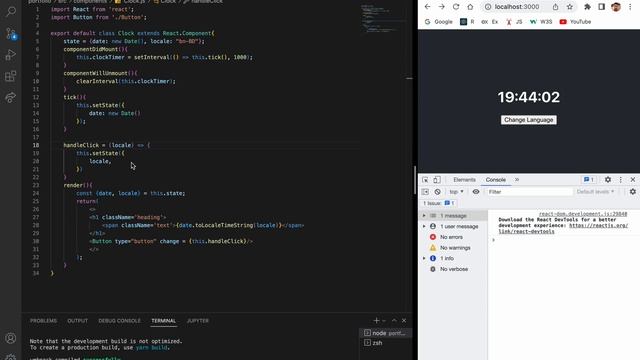Open VS Code Accounts menu
Image resolution: width=640 pixels, height=360 pixels.
click(11, 338)
